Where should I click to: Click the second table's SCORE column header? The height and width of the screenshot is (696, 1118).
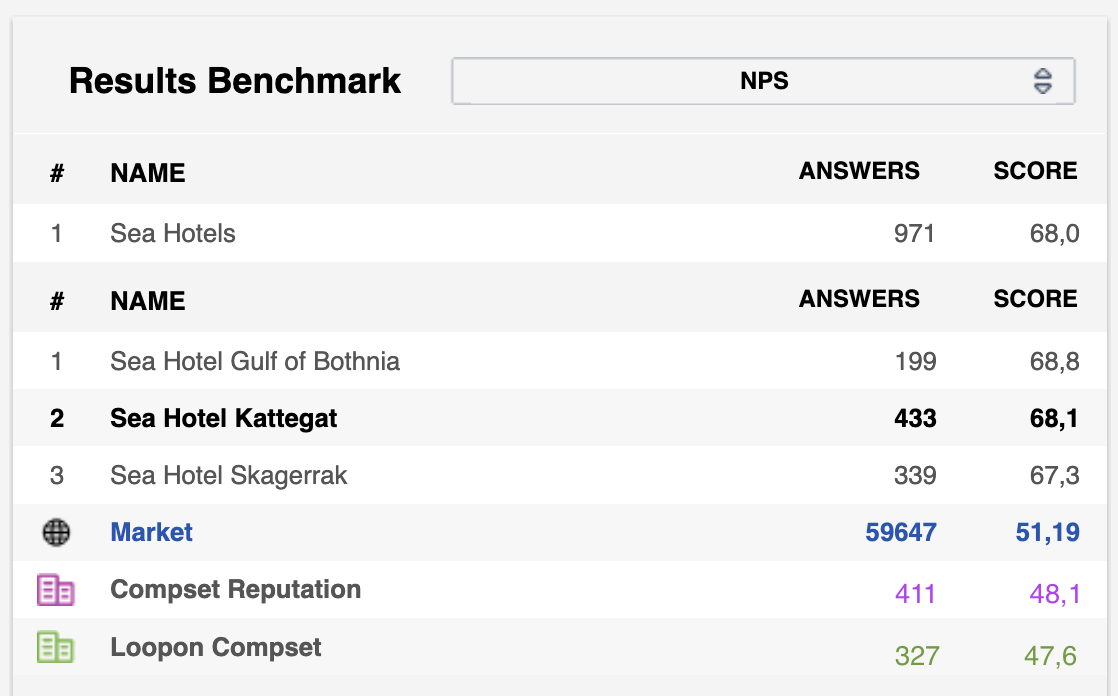coord(1035,299)
